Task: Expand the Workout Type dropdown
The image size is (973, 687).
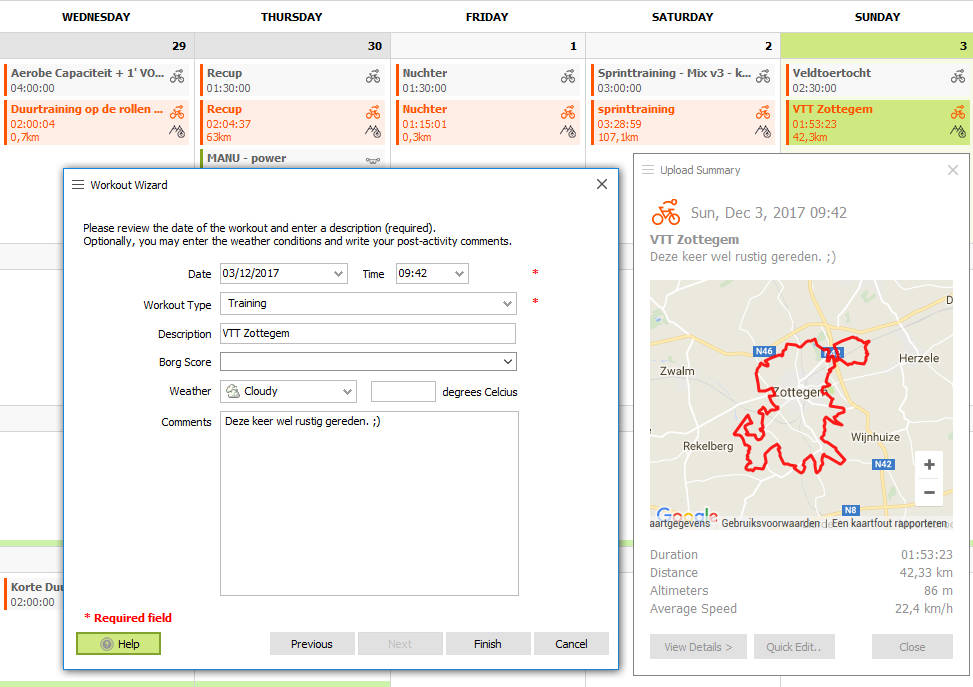Action: tap(507, 303)
